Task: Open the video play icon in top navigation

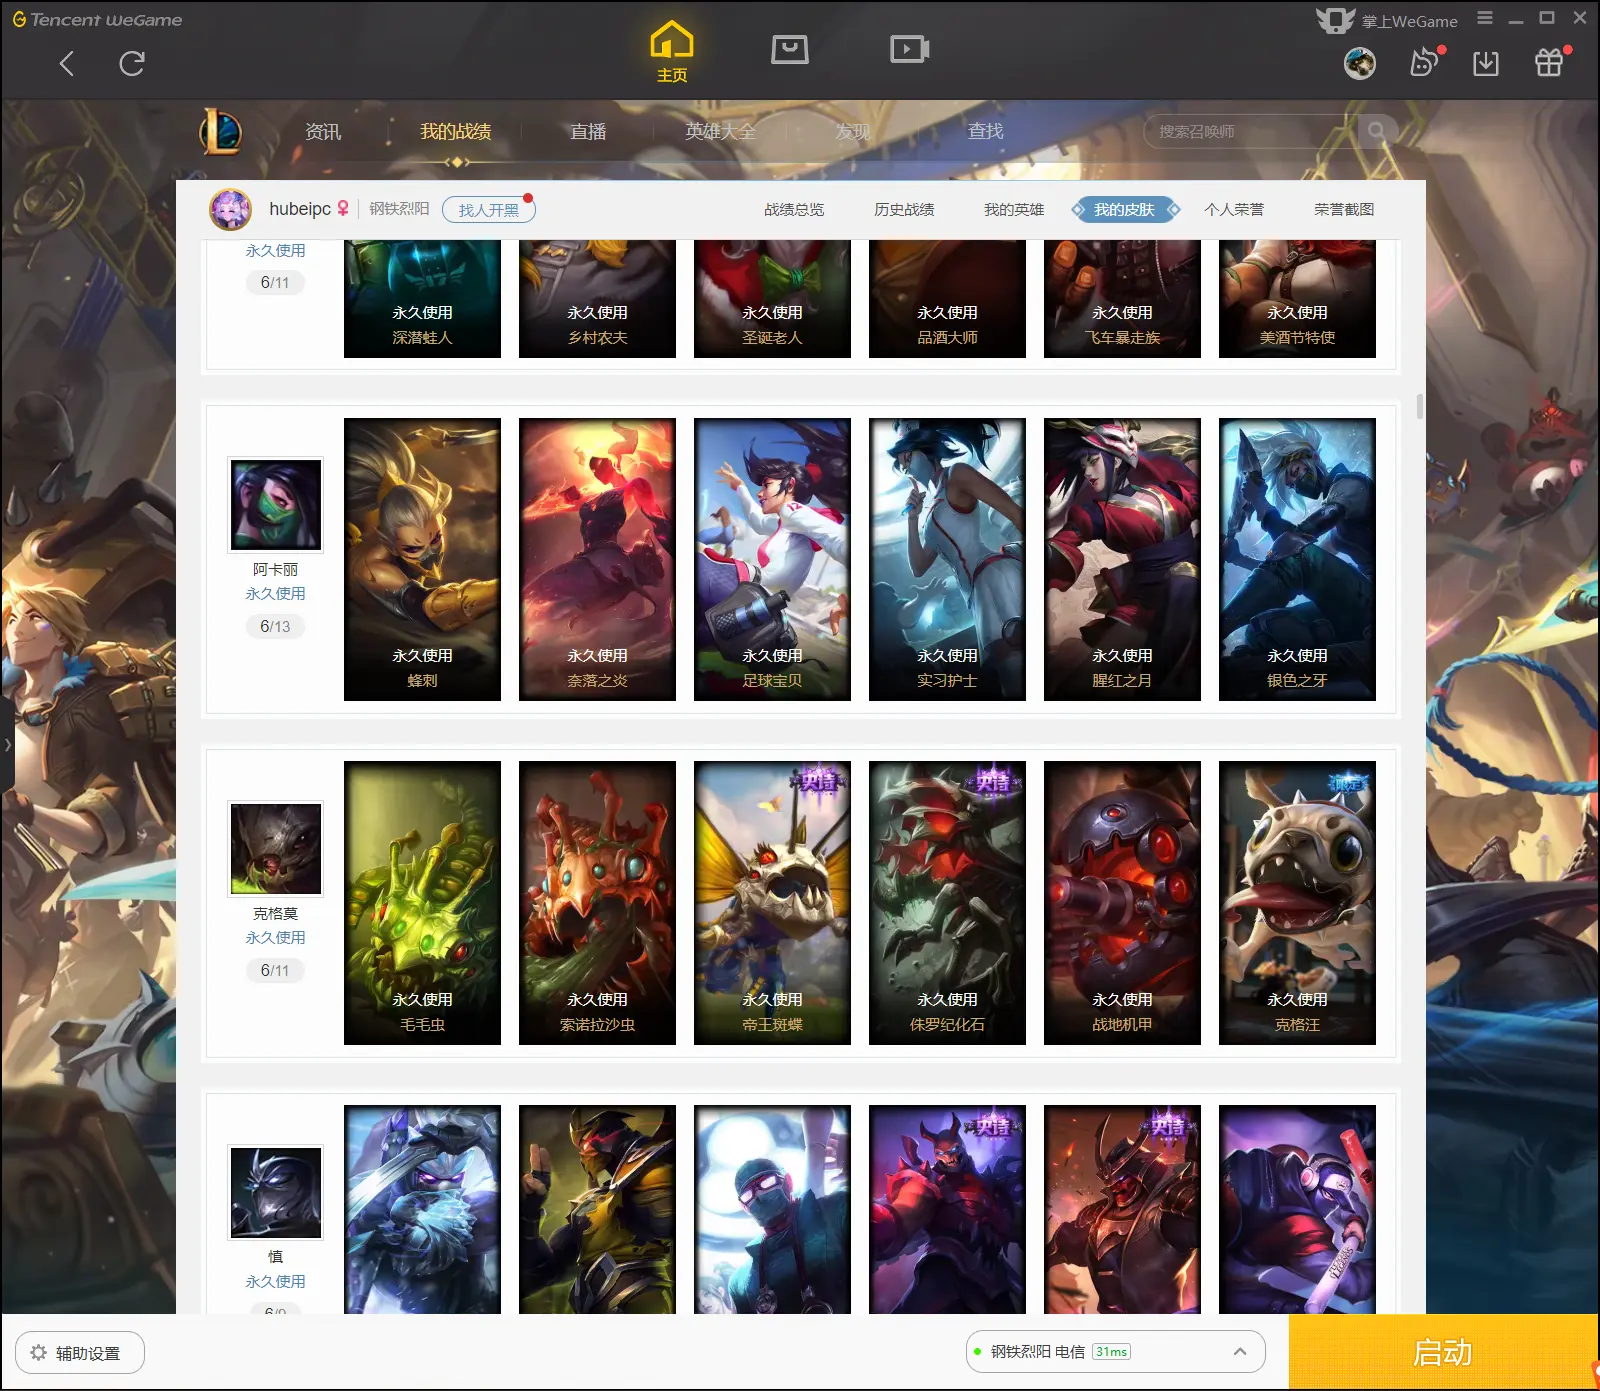Action: pos(910,49)
